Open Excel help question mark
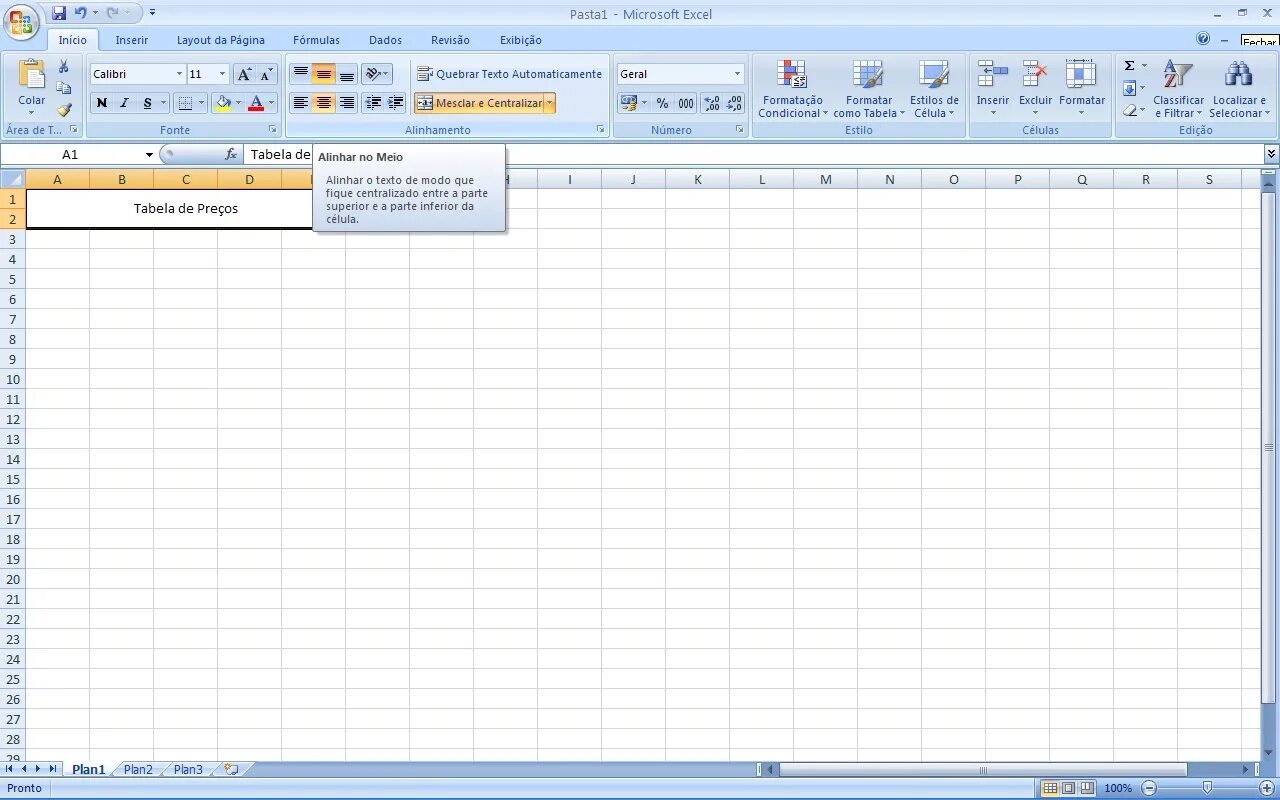The width and height of the screenshot is (1280, 800). 1203,39
